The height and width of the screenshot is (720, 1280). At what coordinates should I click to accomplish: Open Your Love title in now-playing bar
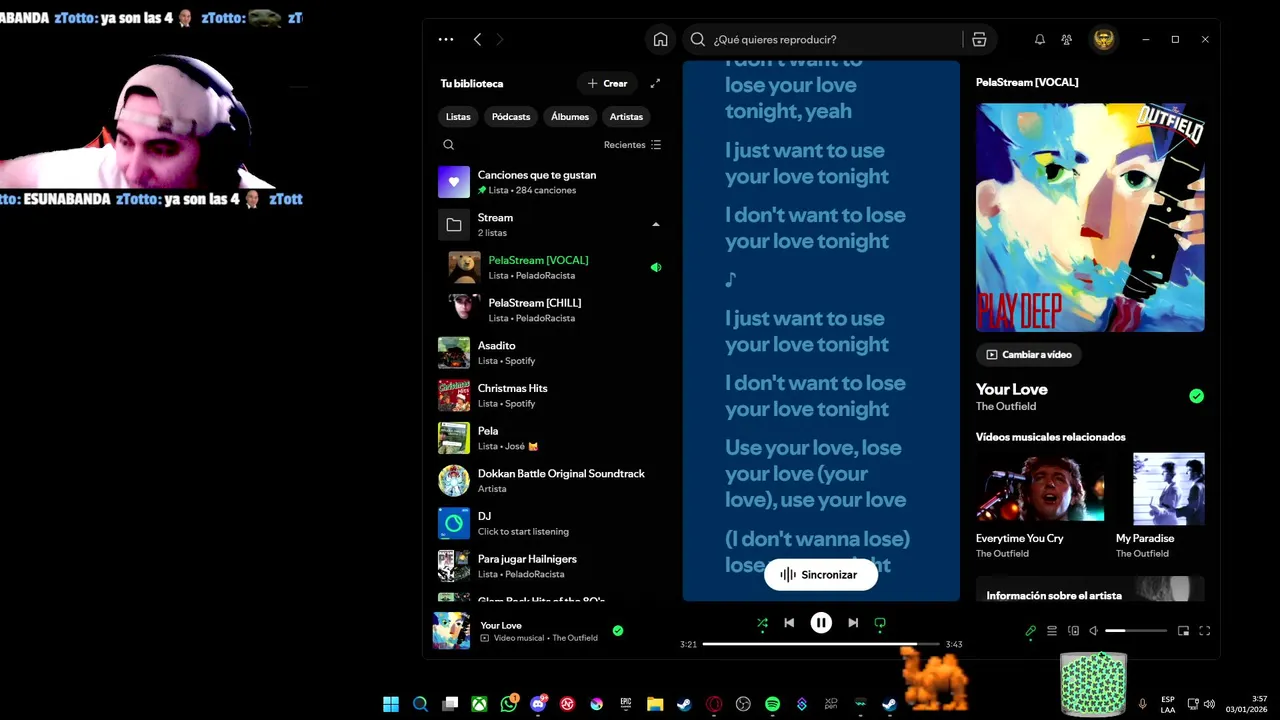point(501,625)
